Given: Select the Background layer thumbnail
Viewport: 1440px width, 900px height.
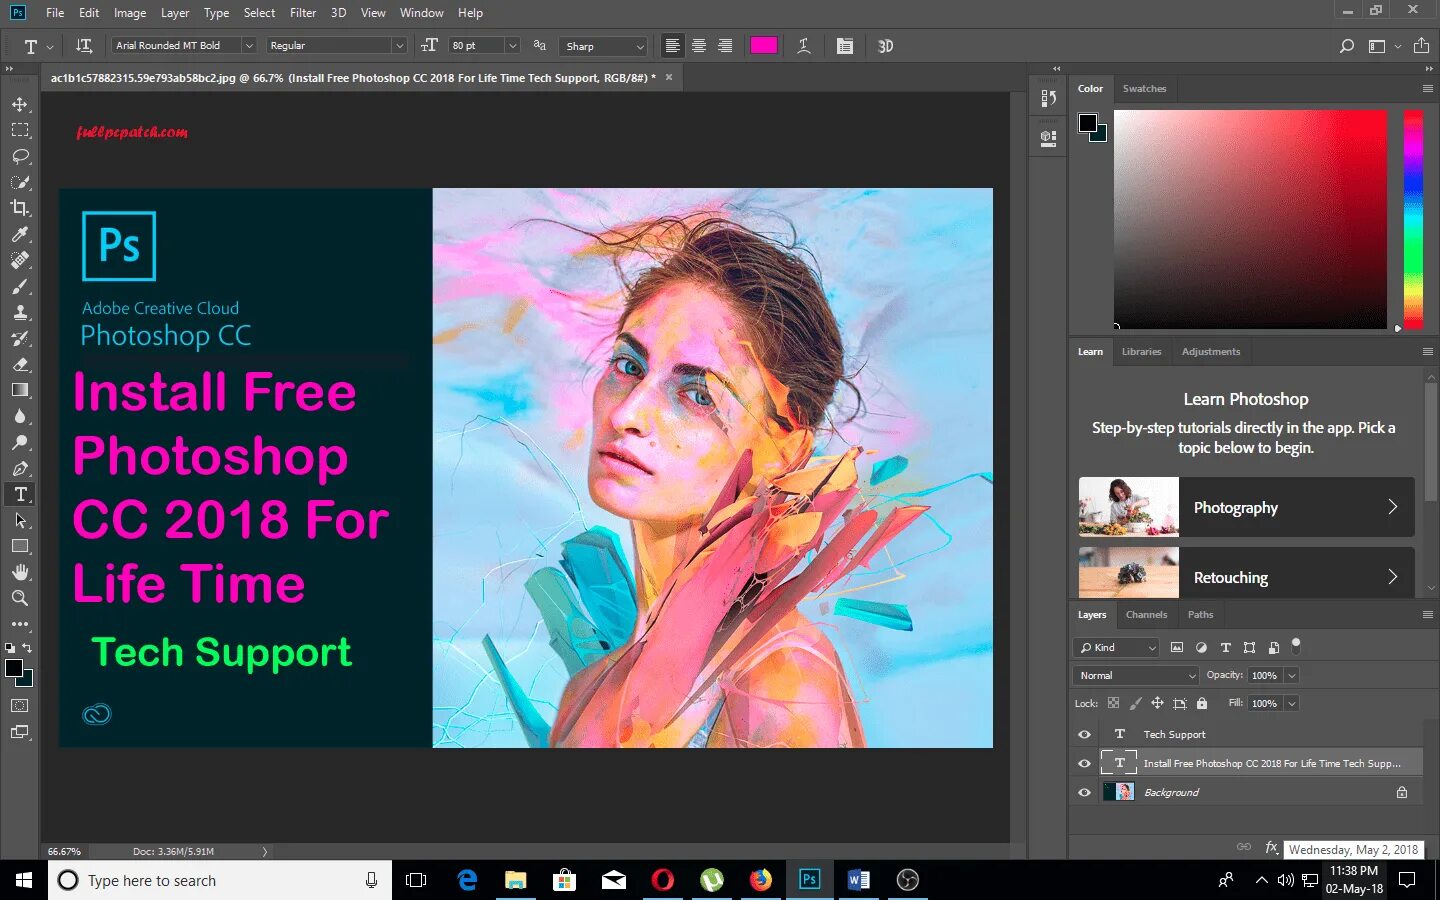Looking at the screenshot, I should pyautogui.click(x=1118, y=792).
